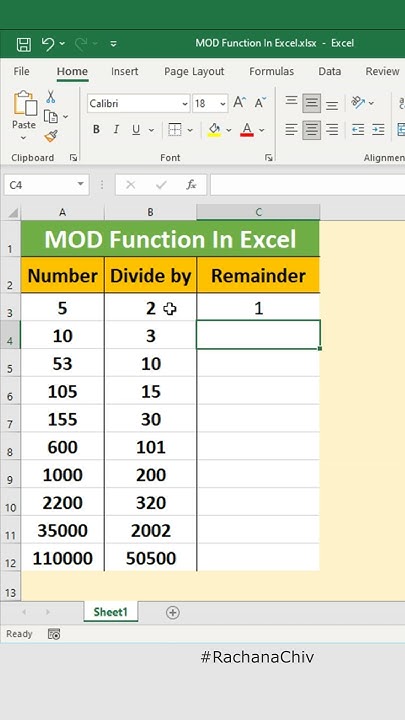
Task: Expand the Fill Color palette arrow
Action: pos(229,130)
